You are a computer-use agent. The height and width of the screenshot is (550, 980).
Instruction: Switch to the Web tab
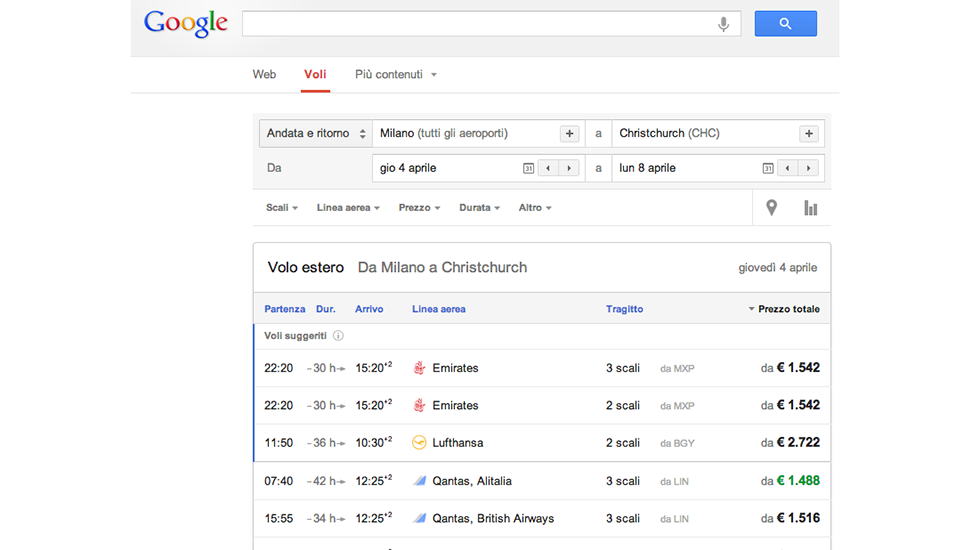click(264, 74)
